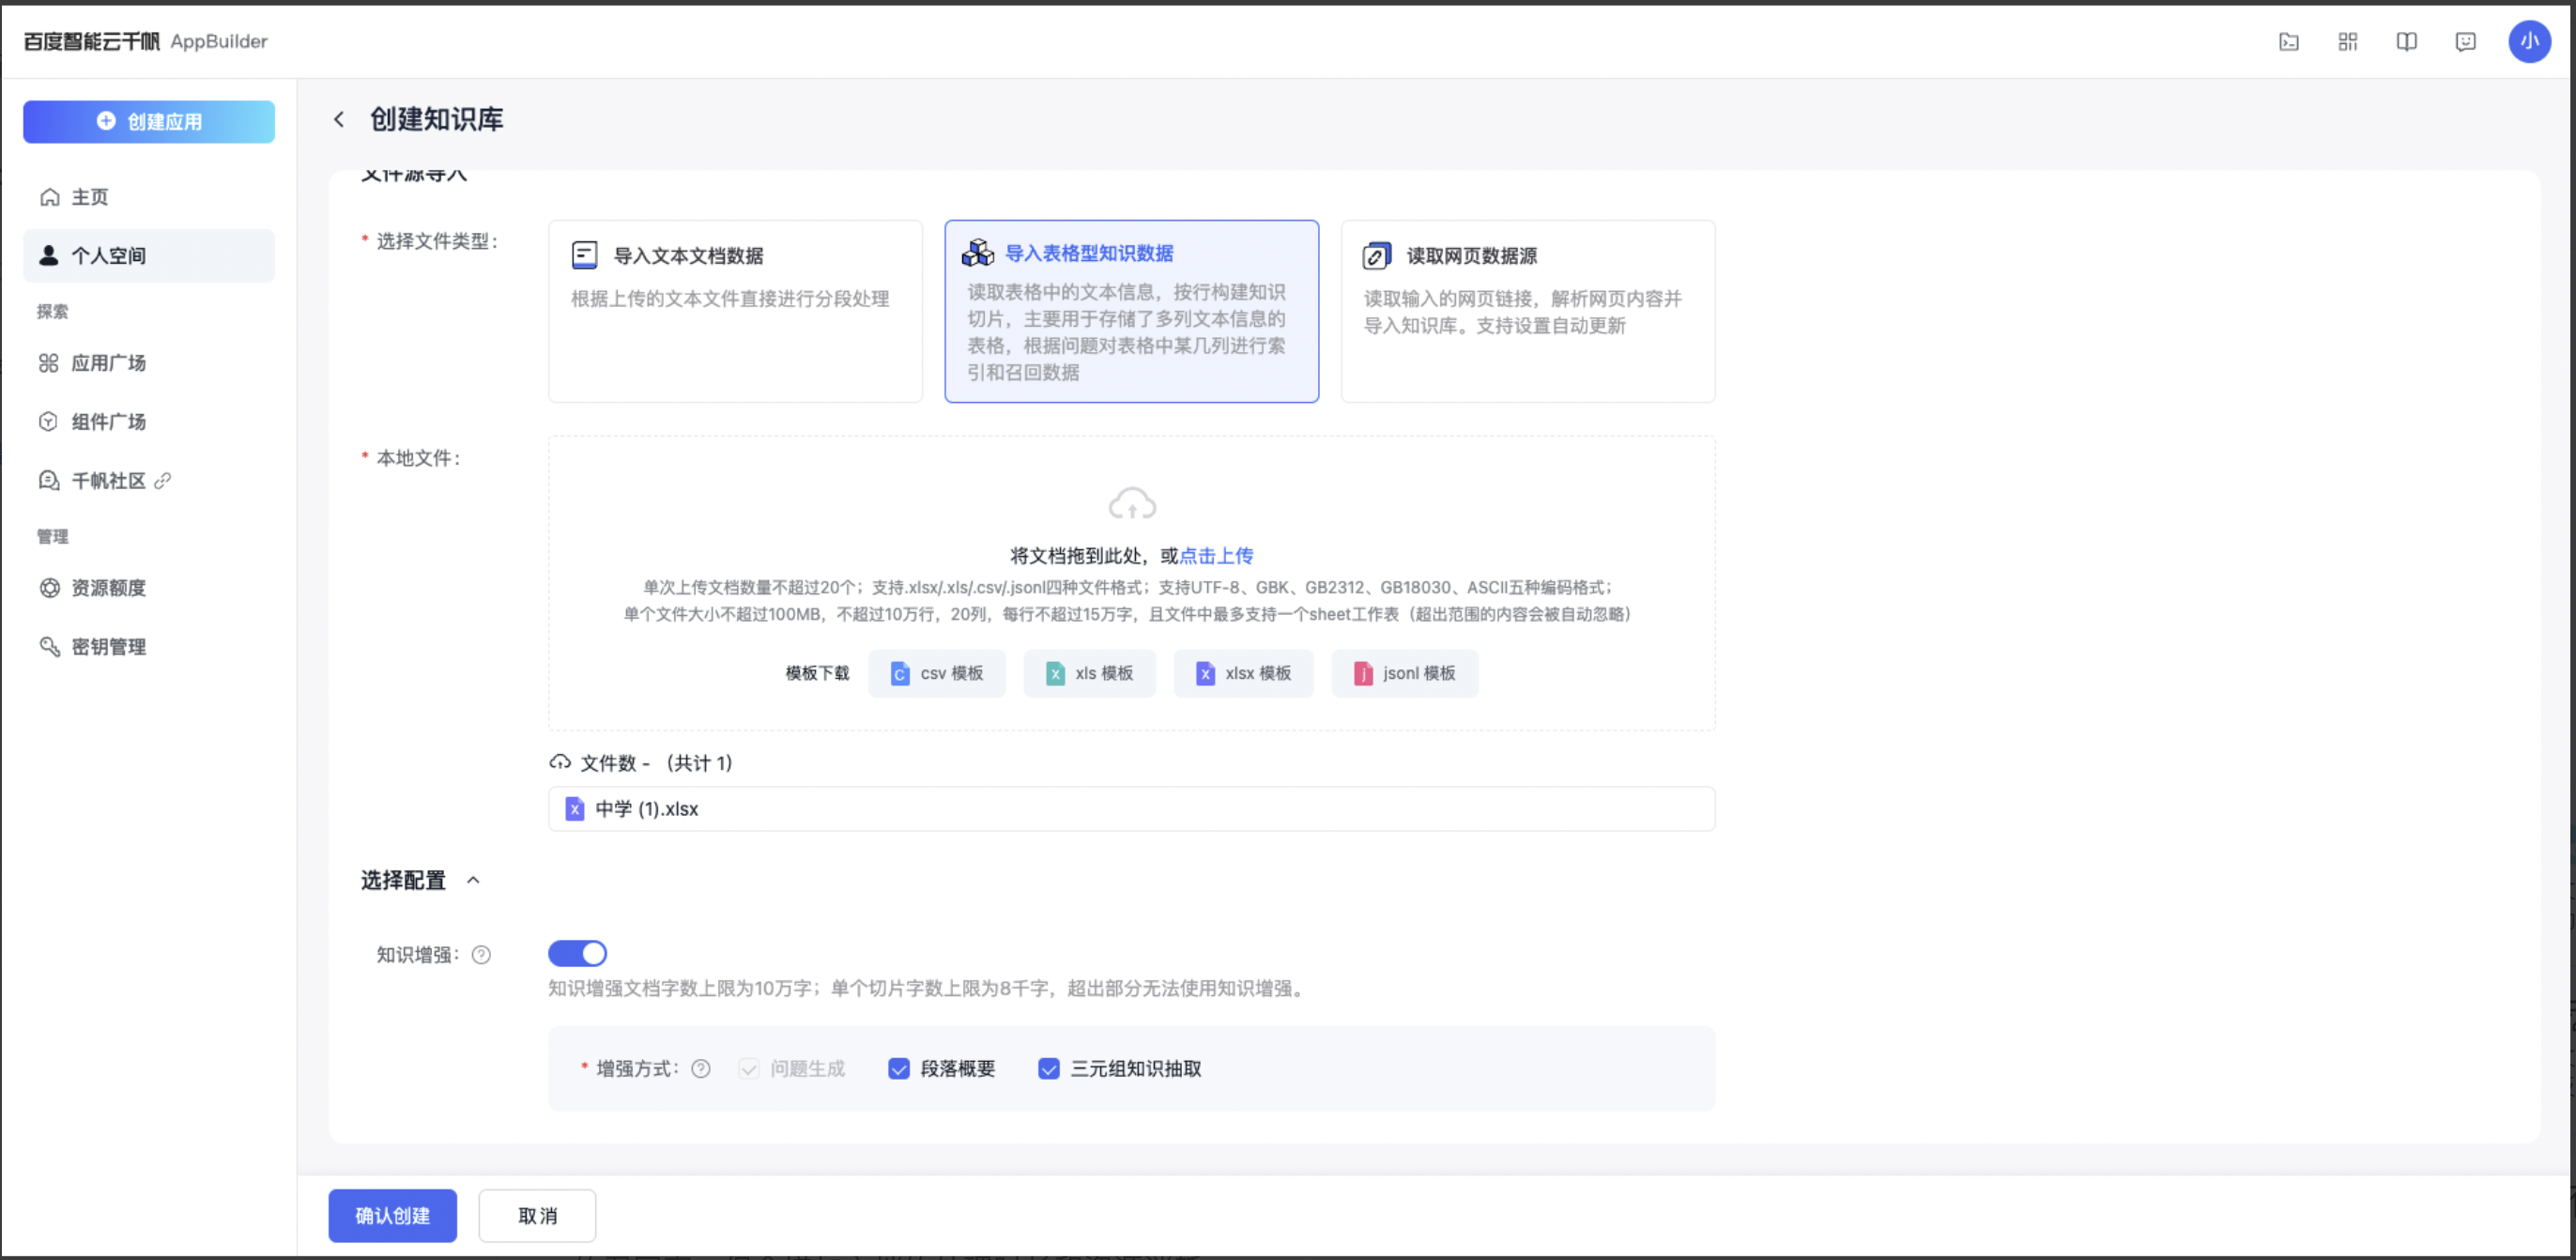Click the 密钥管理 key icon

(x=49, y=647)
